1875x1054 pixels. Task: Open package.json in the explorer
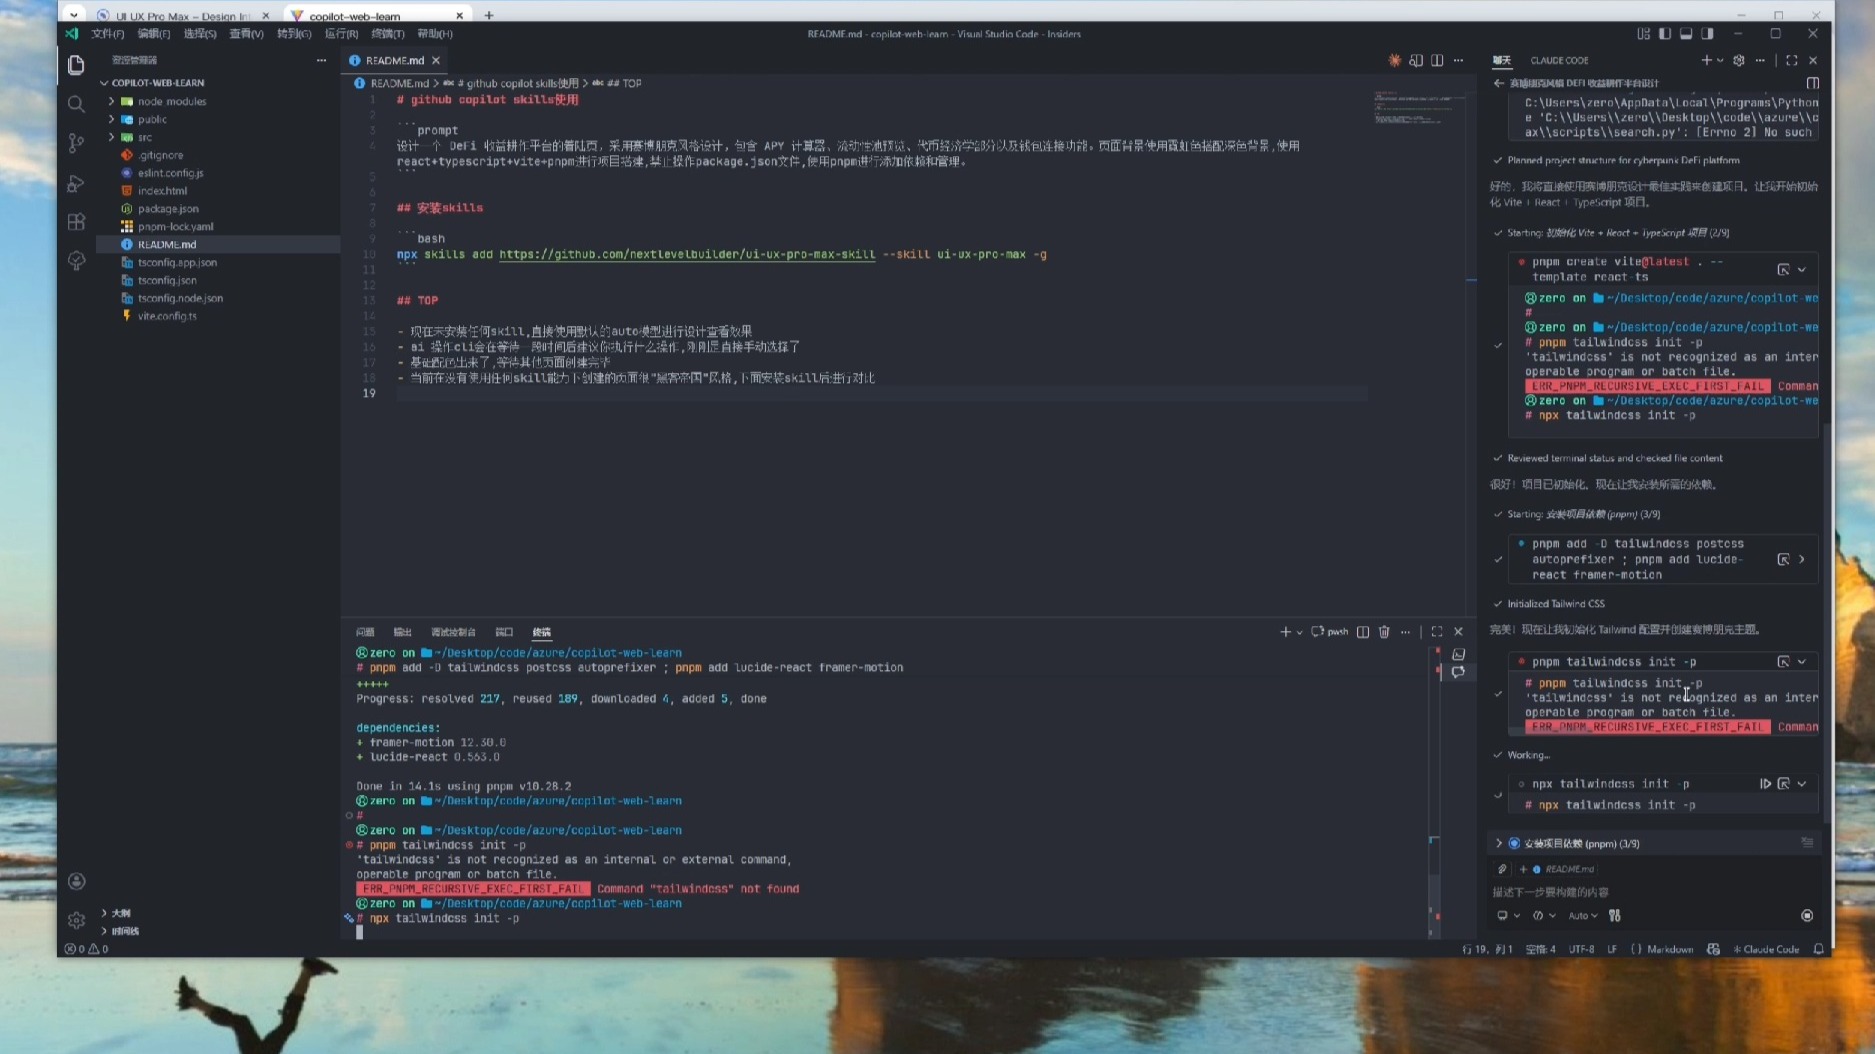[168, 208]
